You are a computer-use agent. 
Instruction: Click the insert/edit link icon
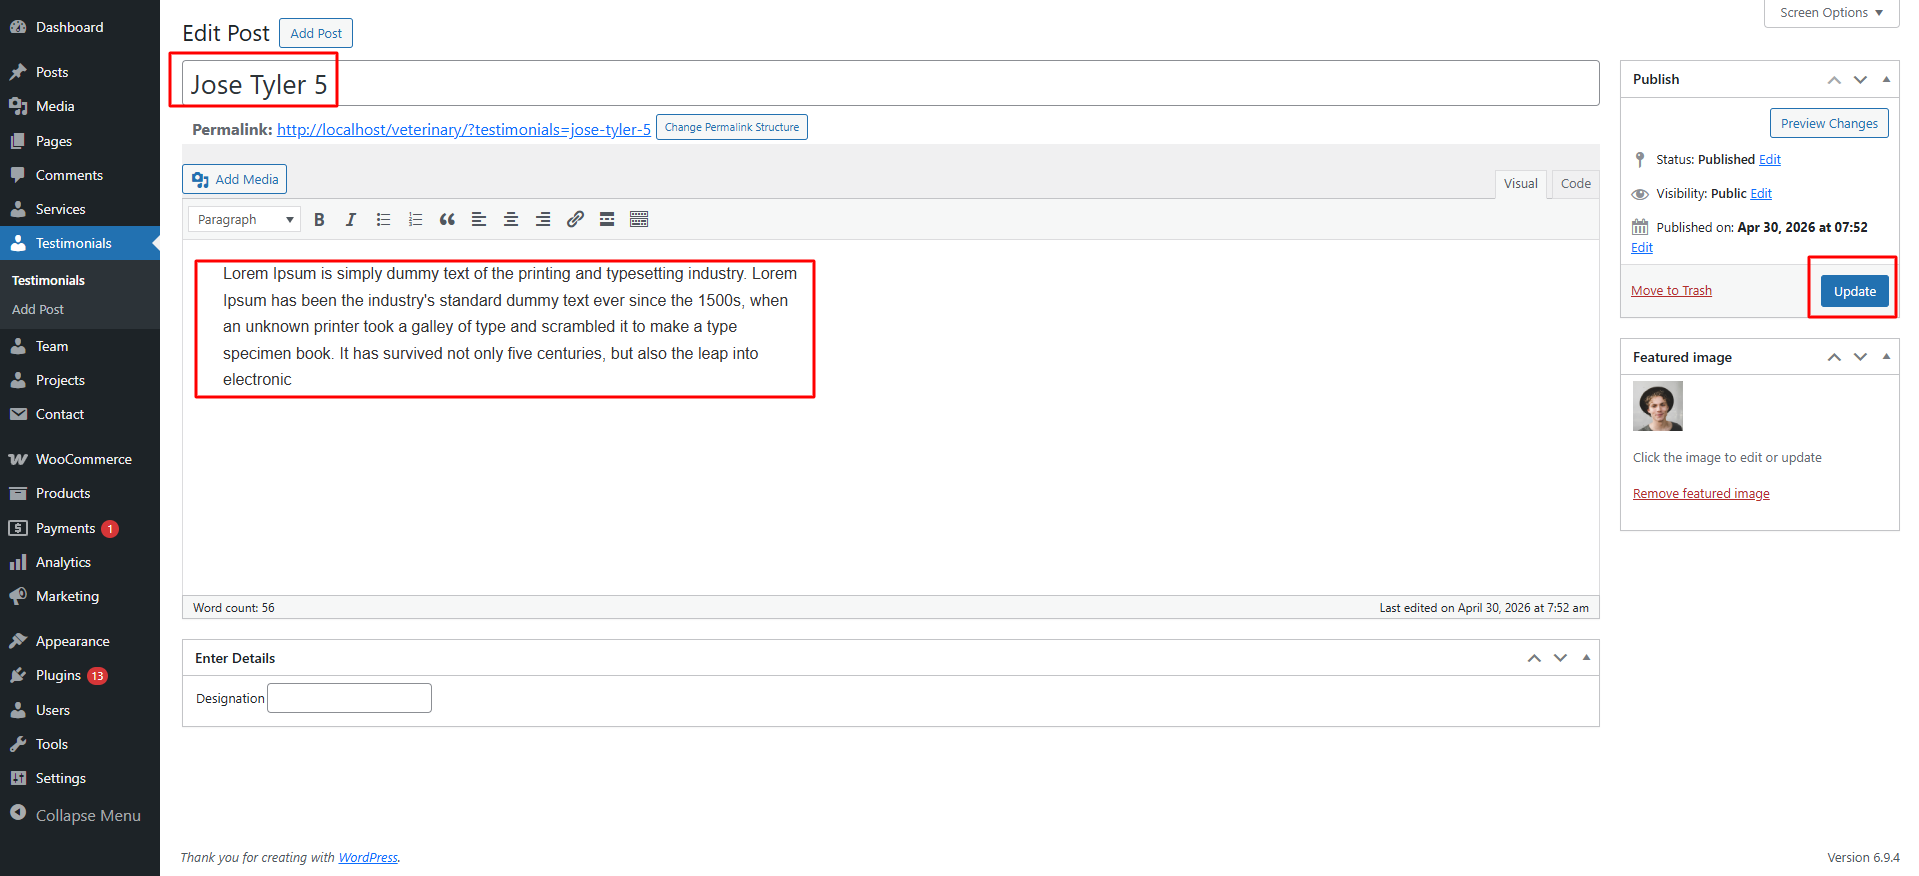coord(575,220)
